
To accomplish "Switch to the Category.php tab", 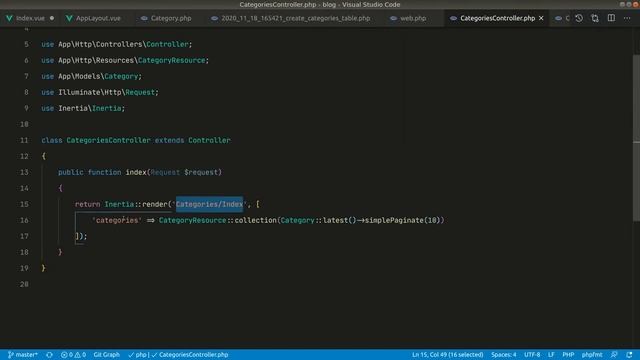I will click(171, 18).
